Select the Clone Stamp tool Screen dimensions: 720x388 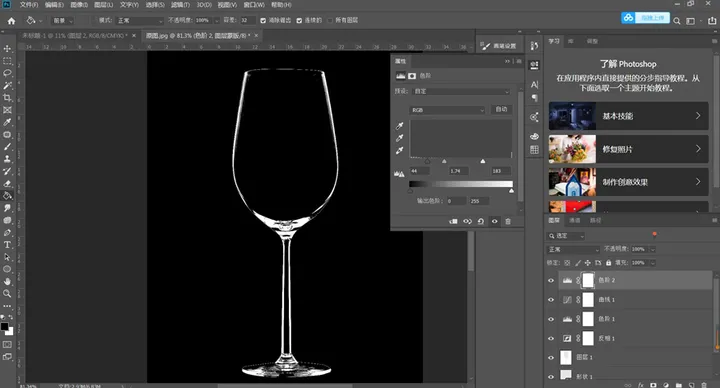click(7, 159)
